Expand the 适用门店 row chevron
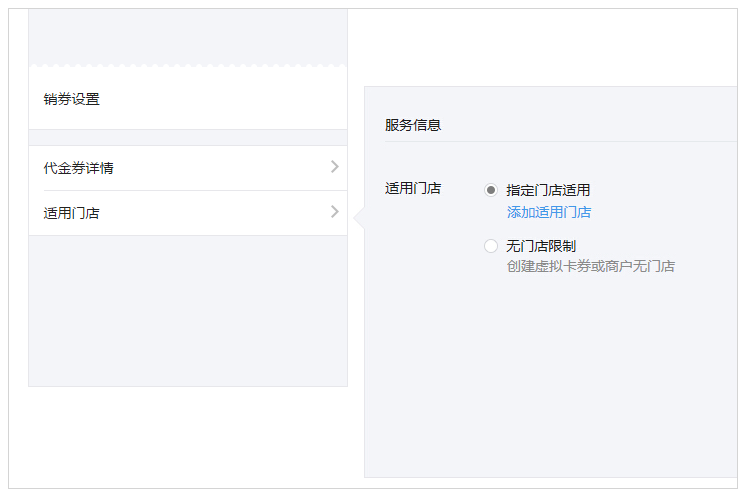This screenshot has width=750, height=496. pos(335,212)
